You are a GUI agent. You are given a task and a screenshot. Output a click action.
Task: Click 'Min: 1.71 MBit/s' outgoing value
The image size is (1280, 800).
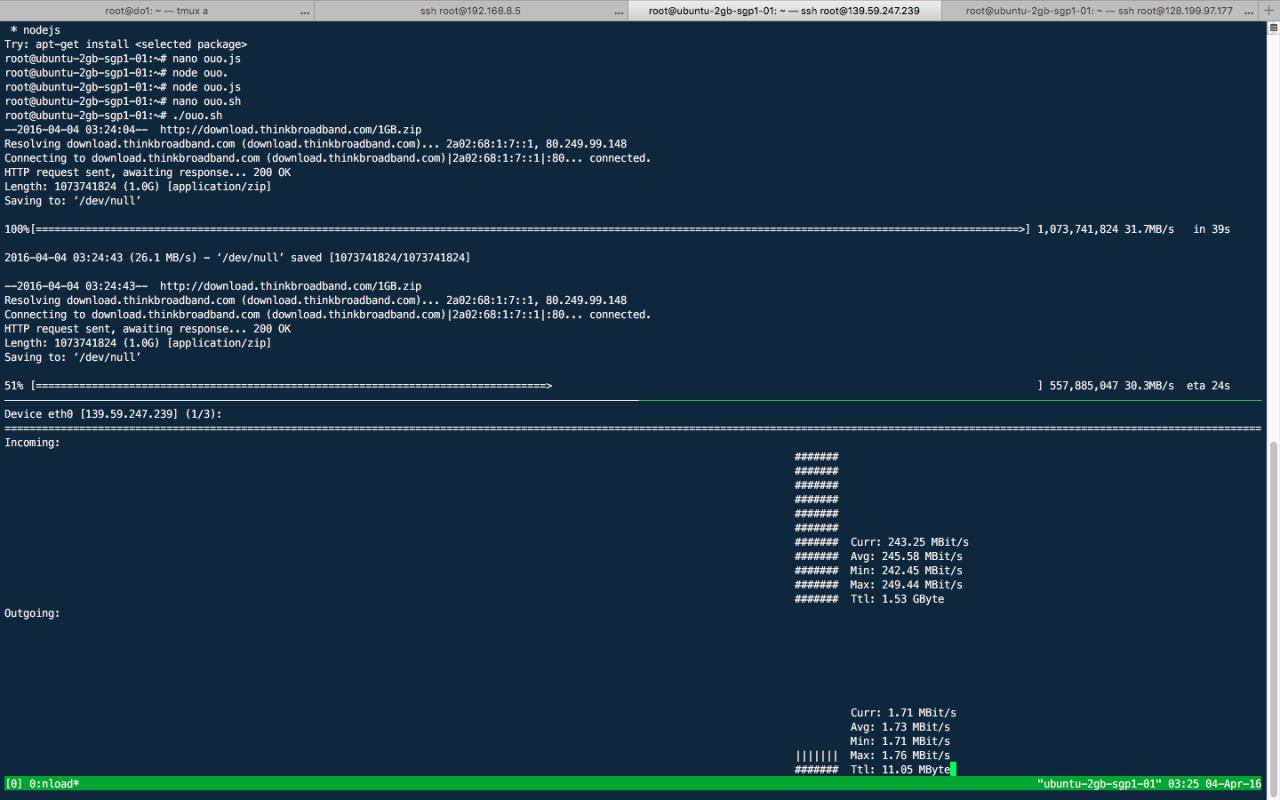[x=900, y=741]
